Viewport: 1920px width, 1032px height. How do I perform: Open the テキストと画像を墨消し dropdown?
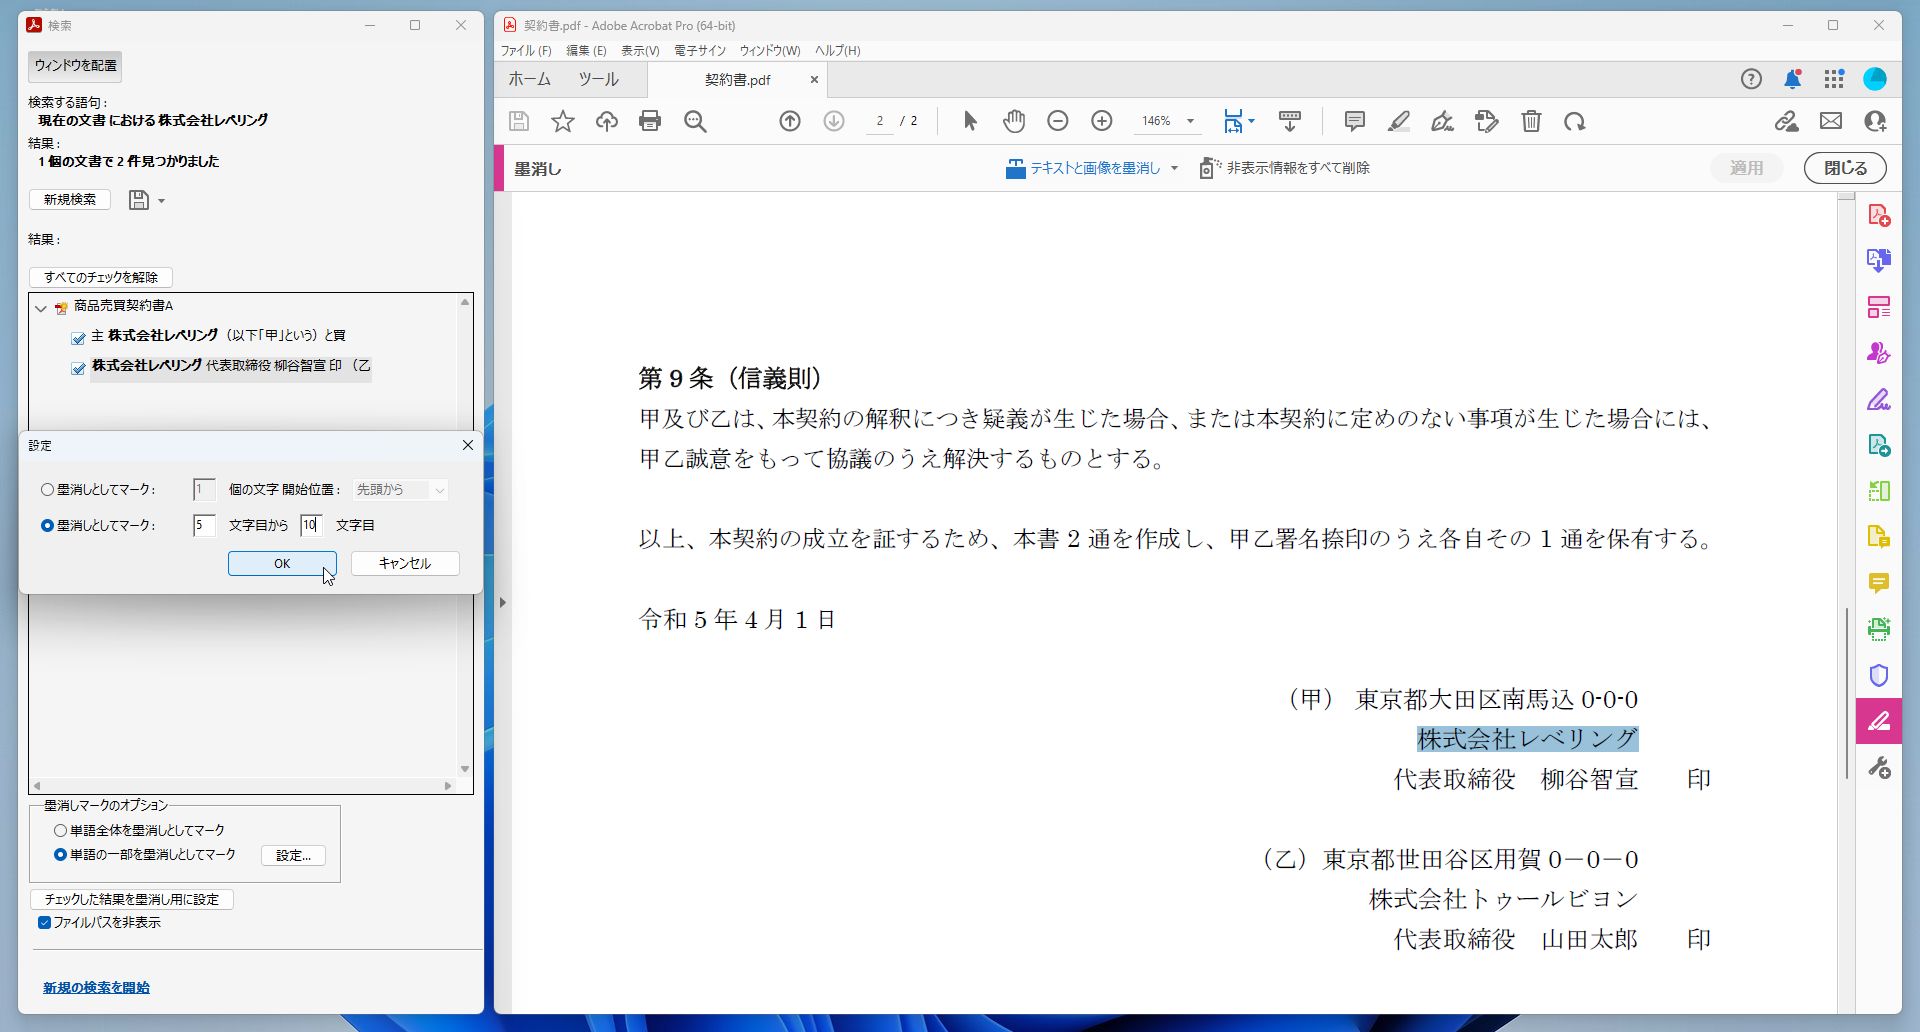[x=1174, y=168]
